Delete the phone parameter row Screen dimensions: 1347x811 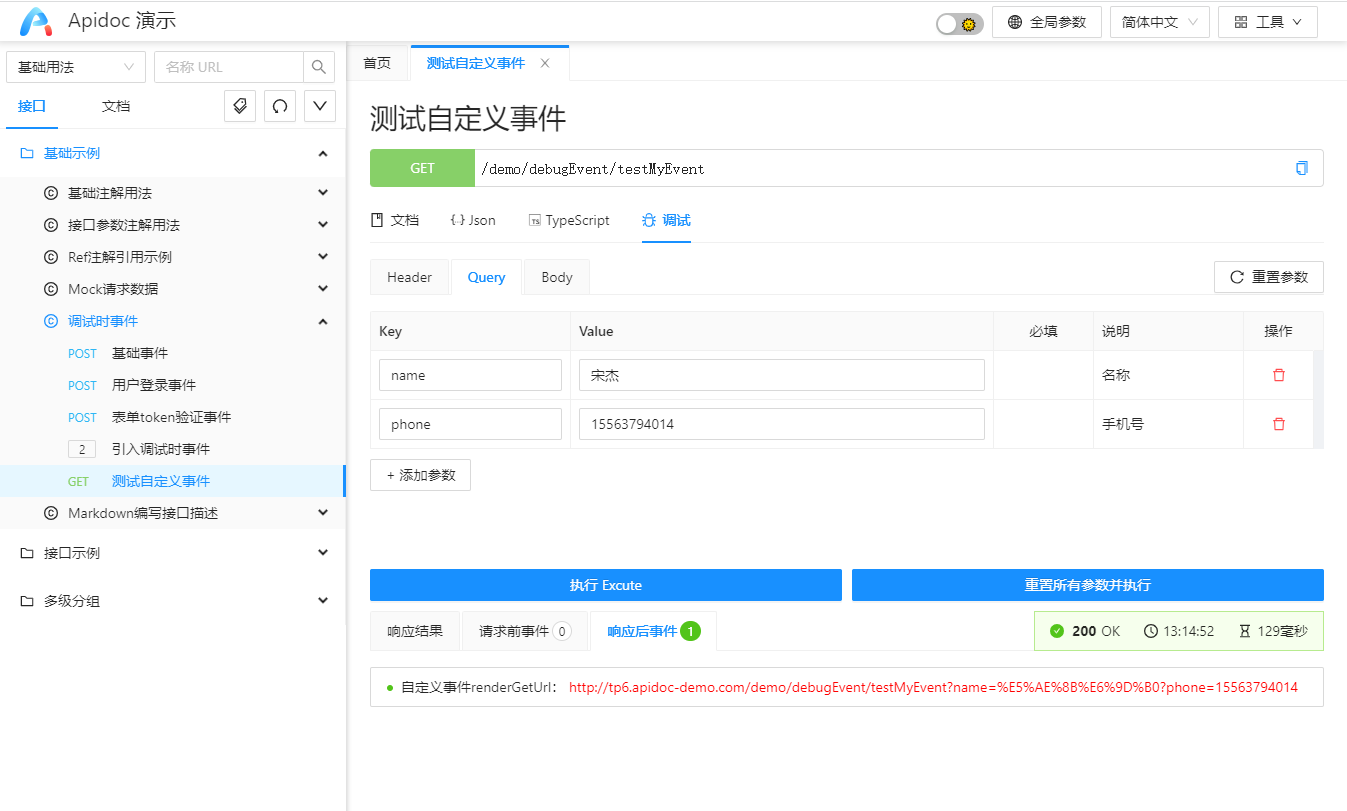click(x=1278, y=424)
